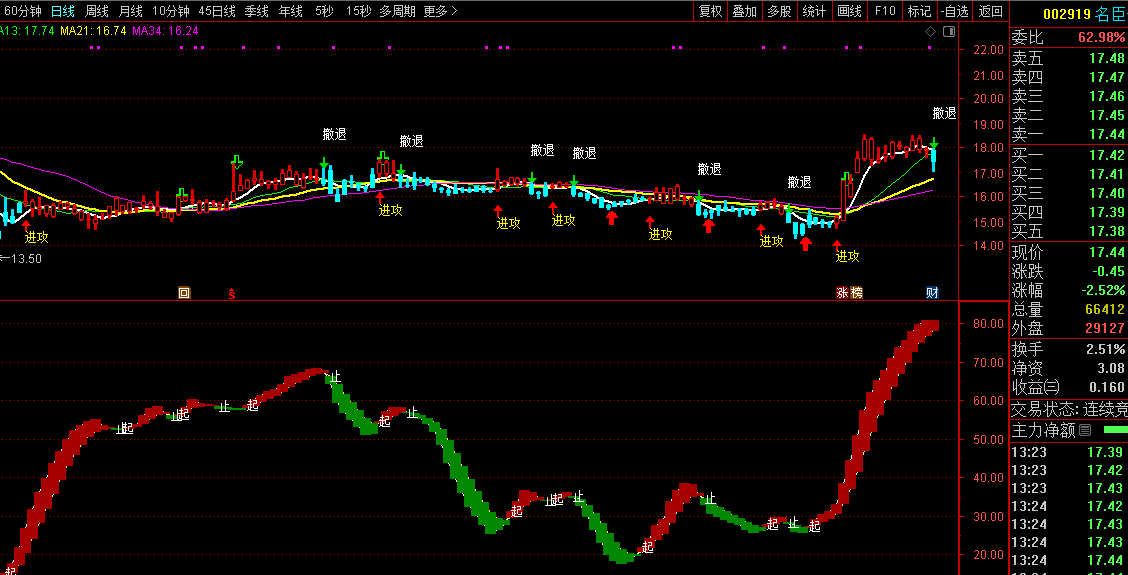
Task: Open the 榜 ranking badge icon
Action: (856, 293)
